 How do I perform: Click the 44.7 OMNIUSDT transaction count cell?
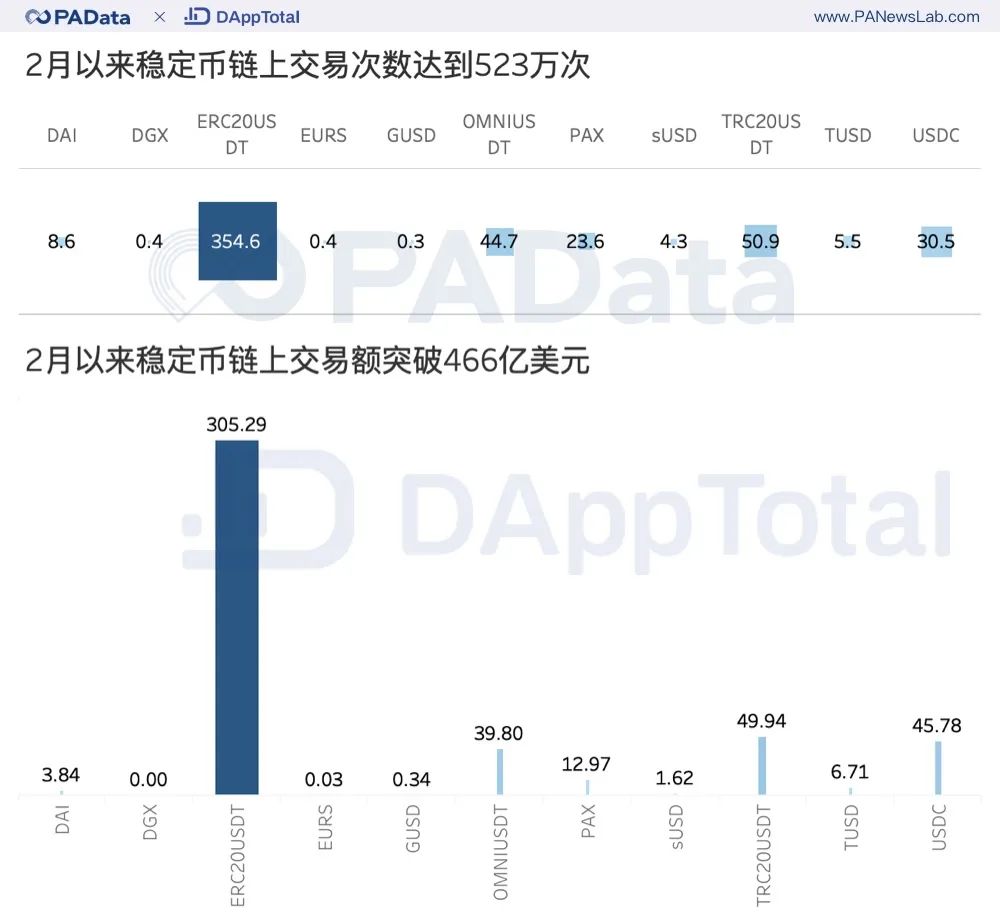(499, 241)
